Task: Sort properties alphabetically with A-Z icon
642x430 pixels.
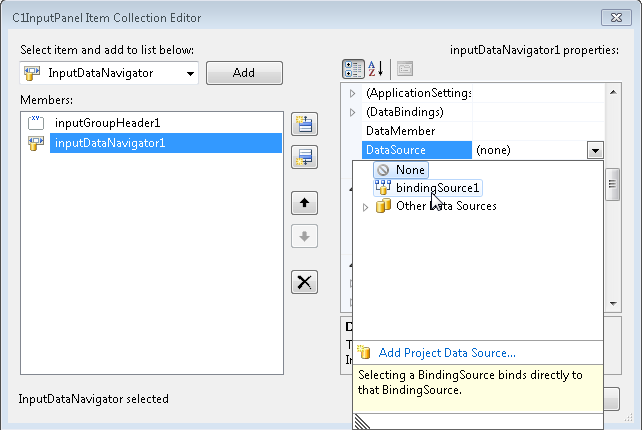Action: click(377, 69)
